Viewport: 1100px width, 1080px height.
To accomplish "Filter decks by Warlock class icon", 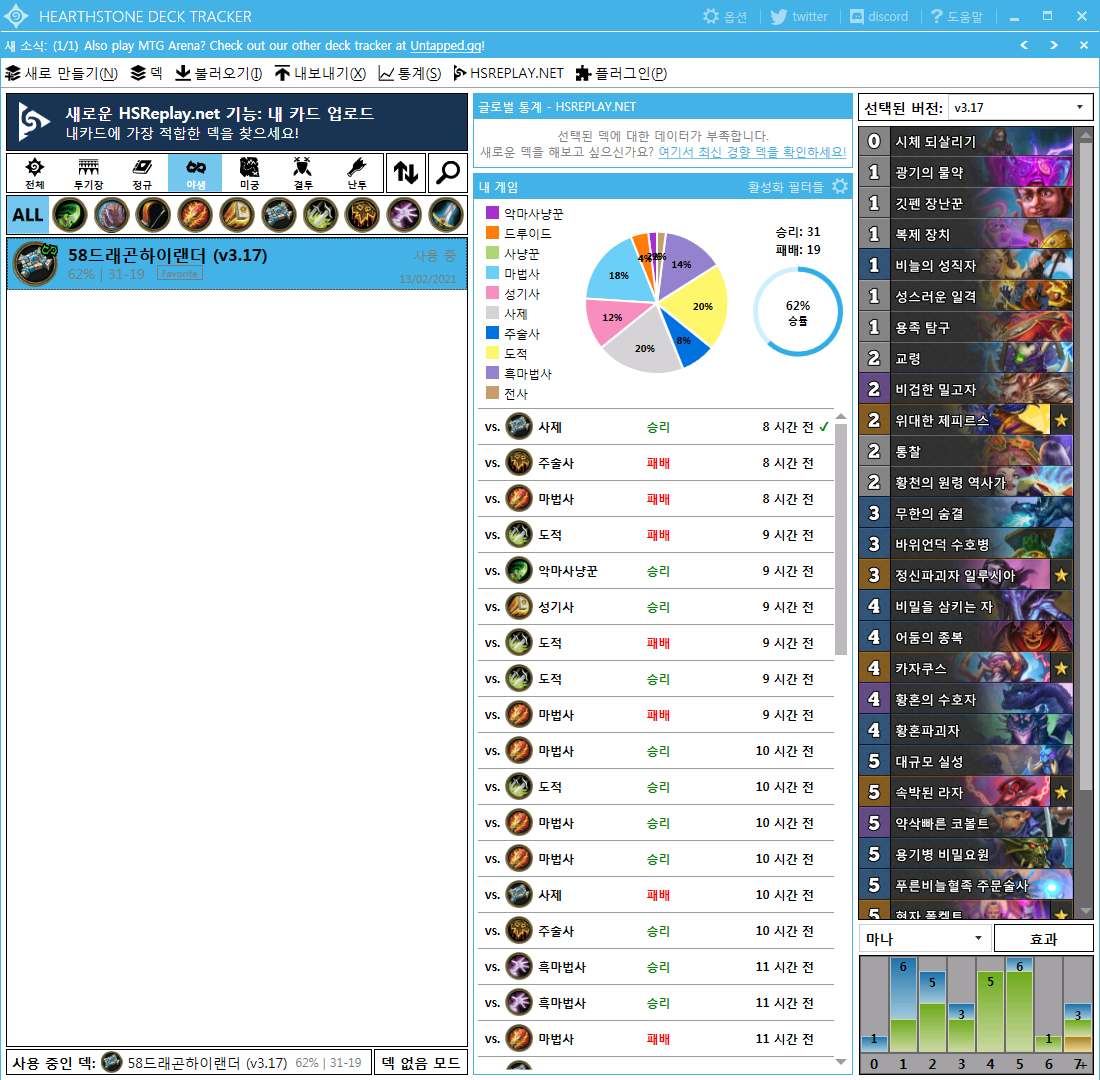I will (404, 215).
